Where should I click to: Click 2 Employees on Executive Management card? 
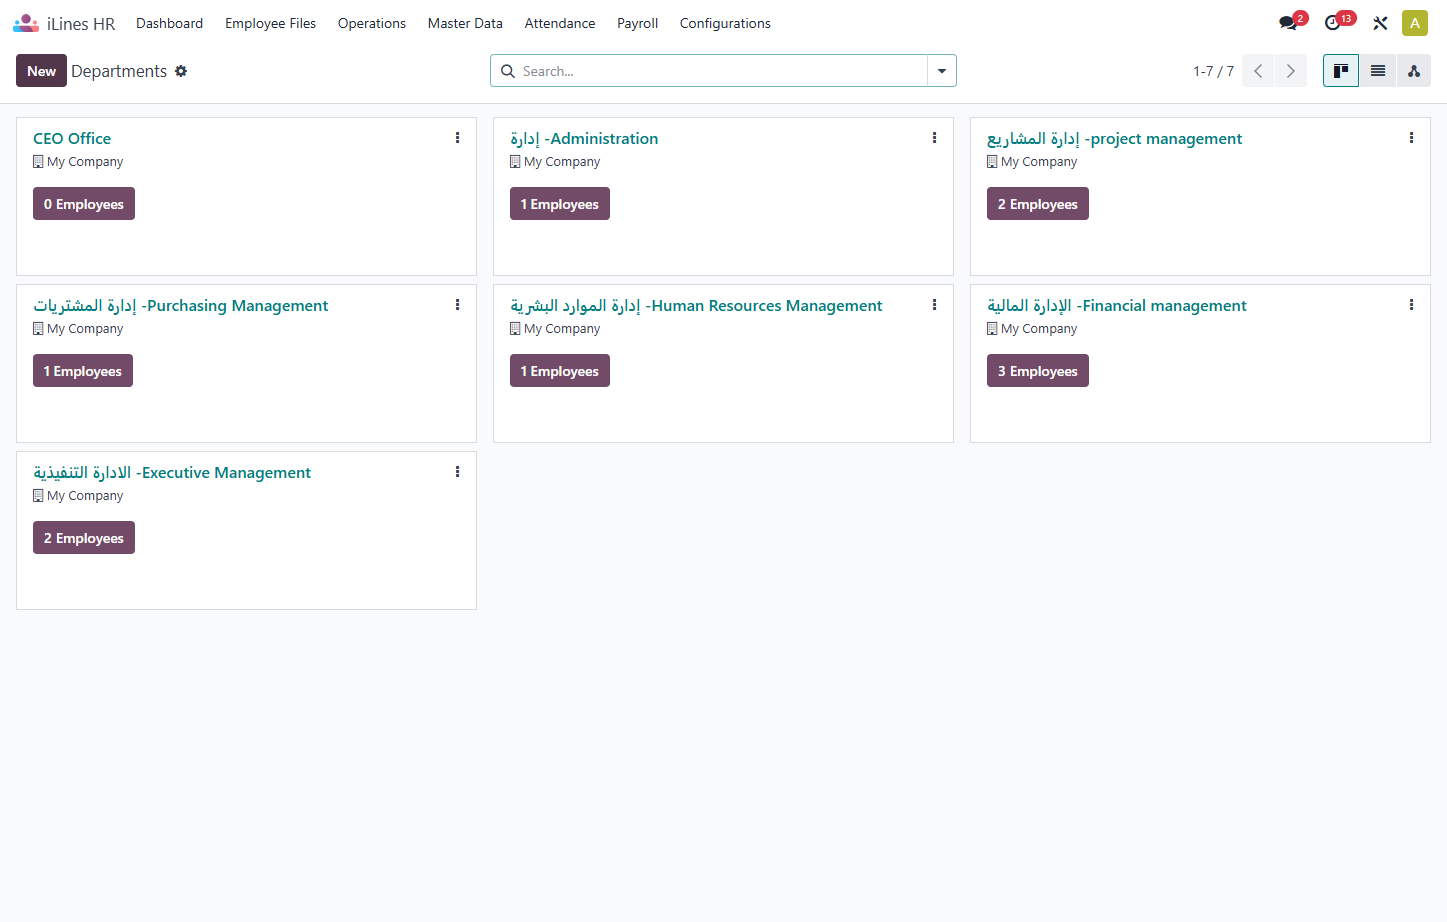[x=84, y=538]
